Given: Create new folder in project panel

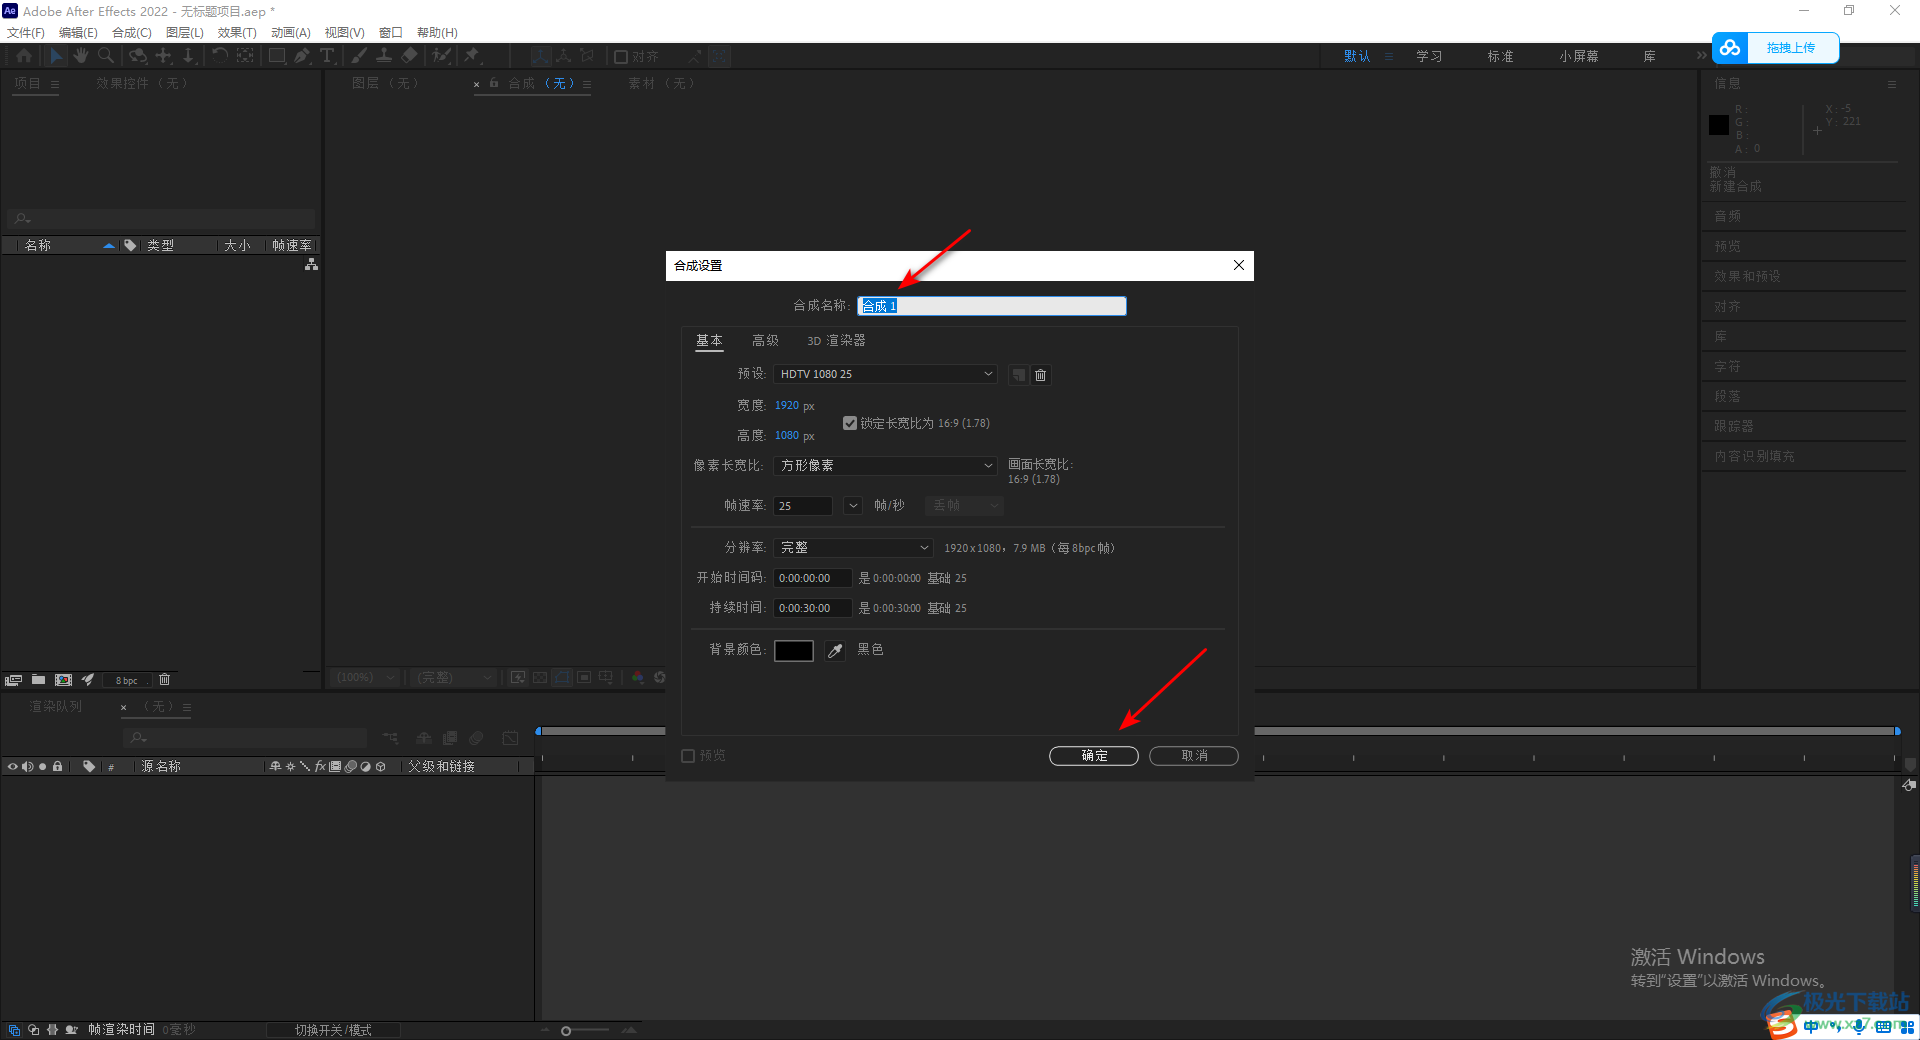Looking at the screenshot, I should pos(38,680).
